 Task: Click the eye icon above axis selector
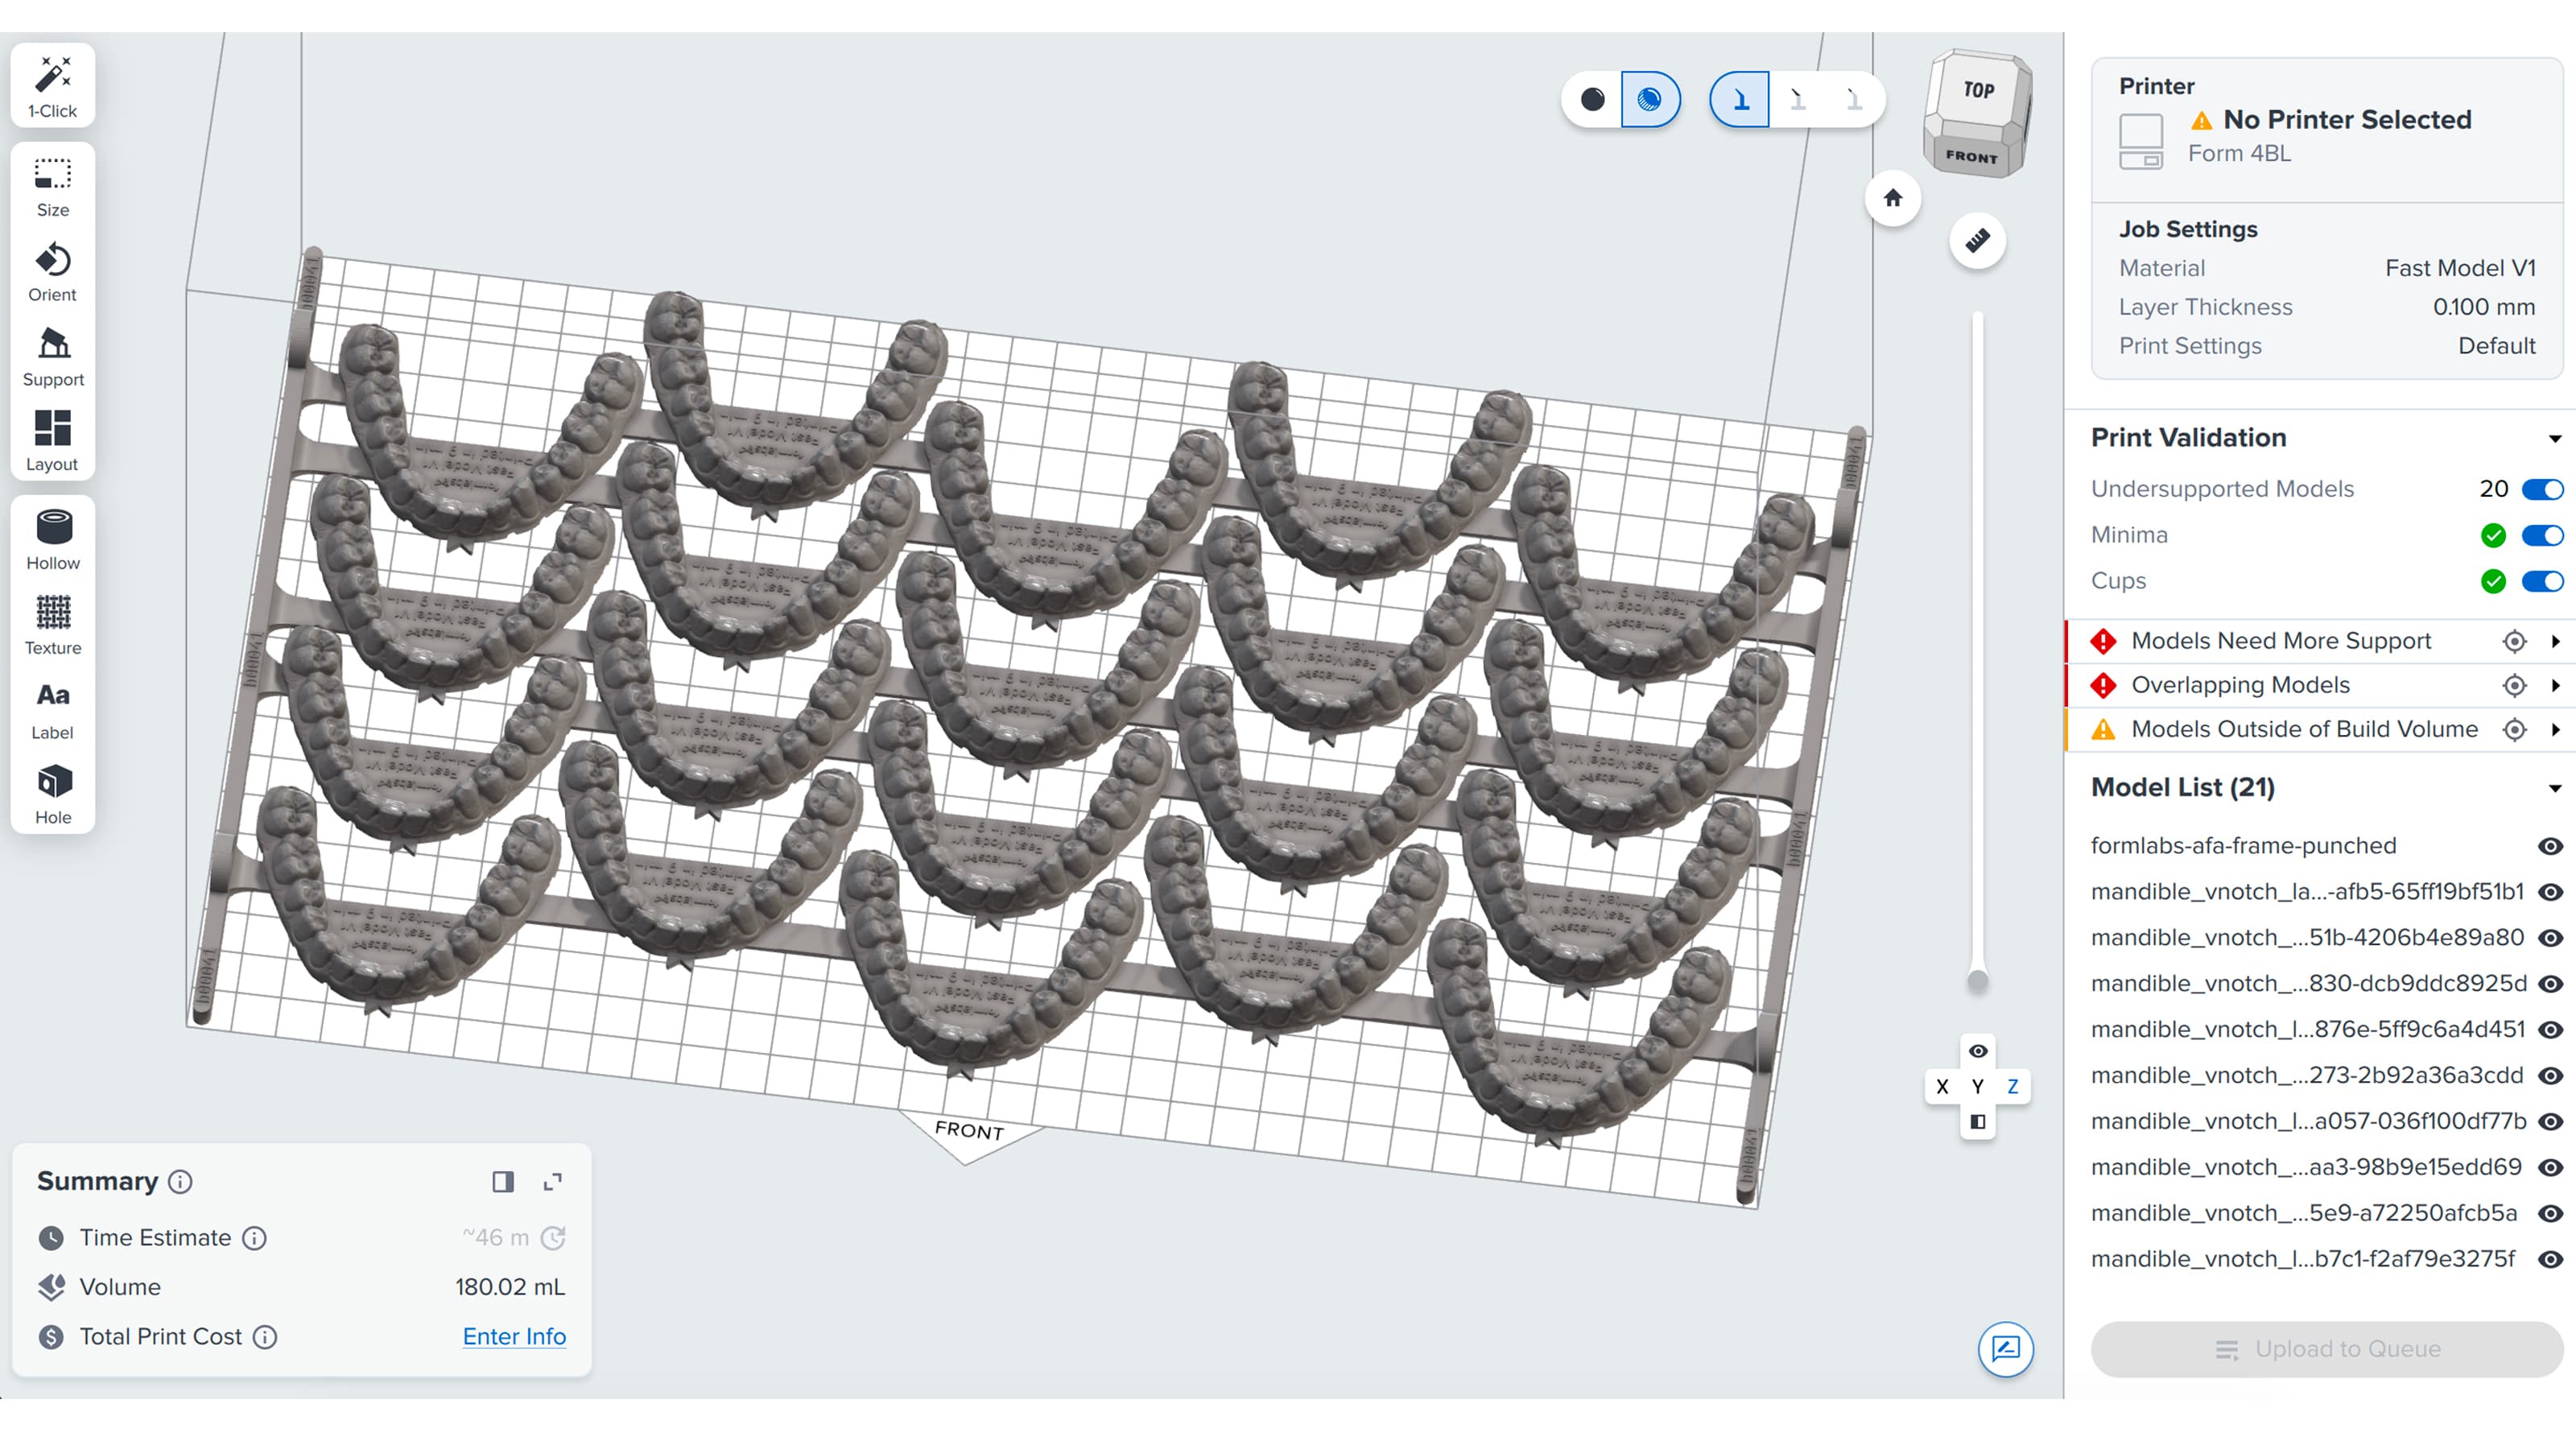[1978, 1051]
